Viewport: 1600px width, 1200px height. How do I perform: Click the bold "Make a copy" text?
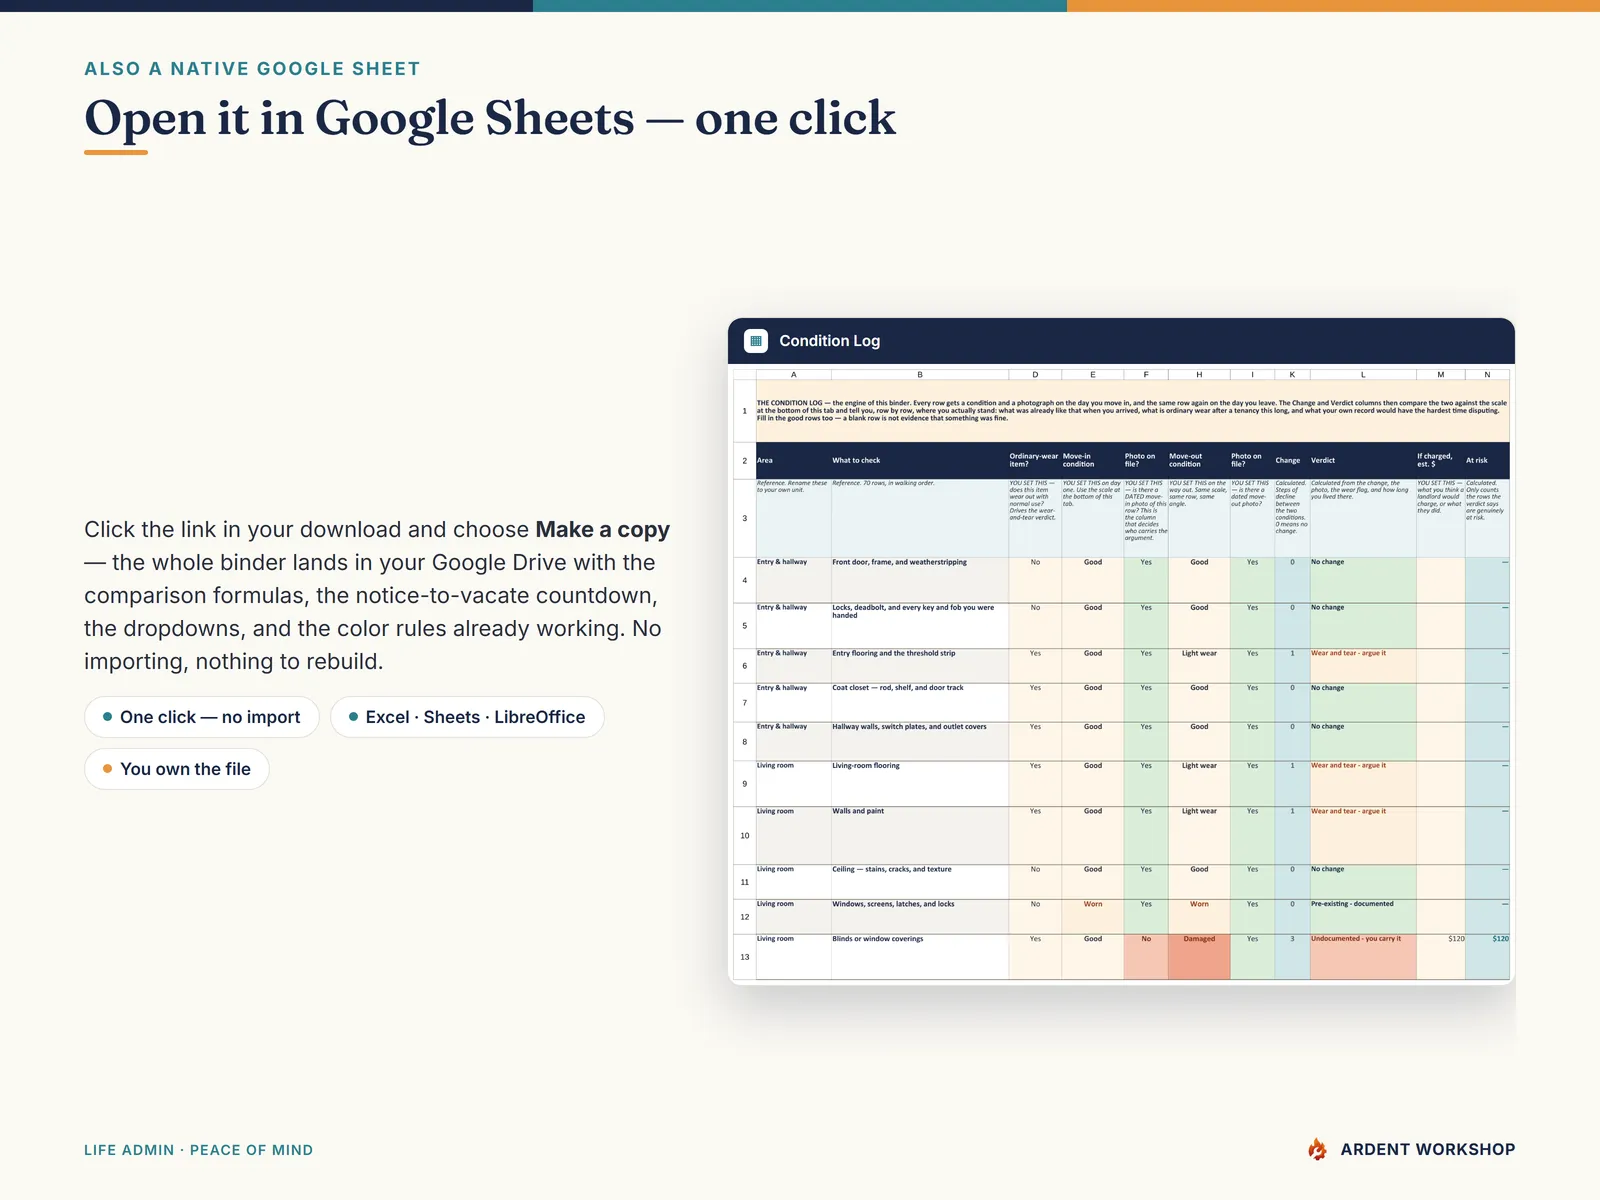point(602,530)
